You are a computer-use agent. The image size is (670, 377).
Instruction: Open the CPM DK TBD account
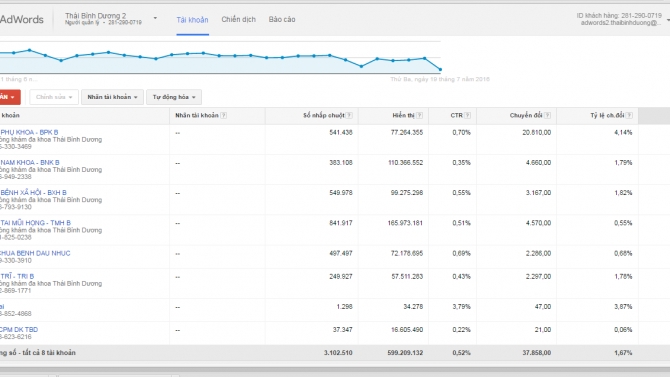19,330
